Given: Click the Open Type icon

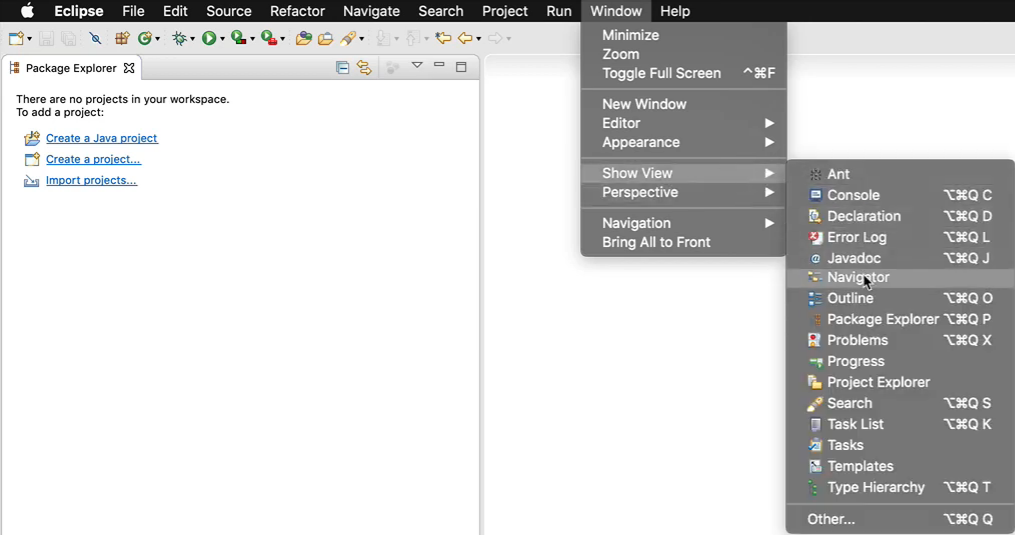Looking at the screenshot, I should click(x=304, y=38).
